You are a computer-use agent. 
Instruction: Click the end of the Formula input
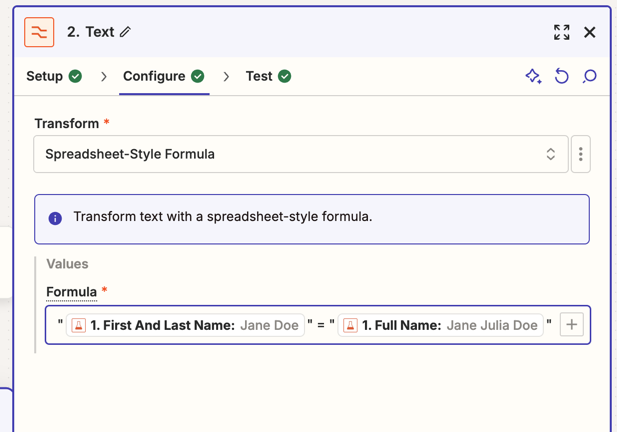pyautogui.click(x=552, y=325)
